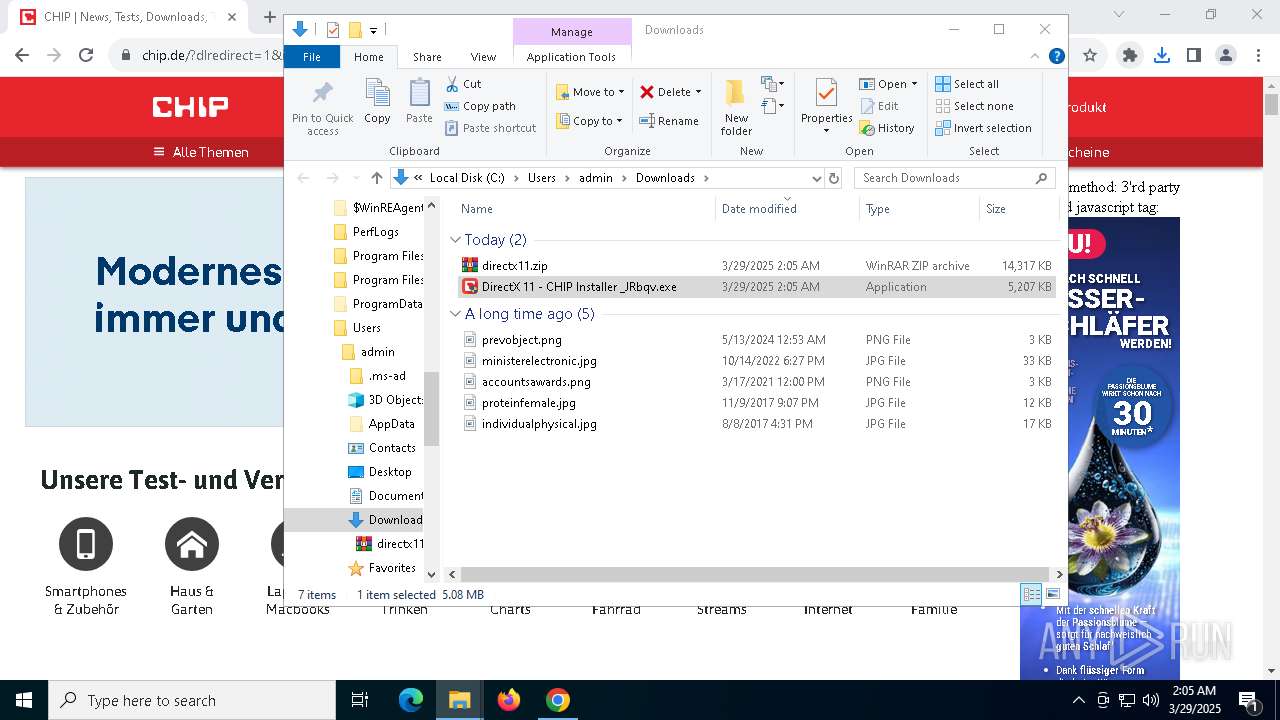The width and height of the screenshot is (1280, 720).
Task: Open Haus & Garten category
Action: 192,565
